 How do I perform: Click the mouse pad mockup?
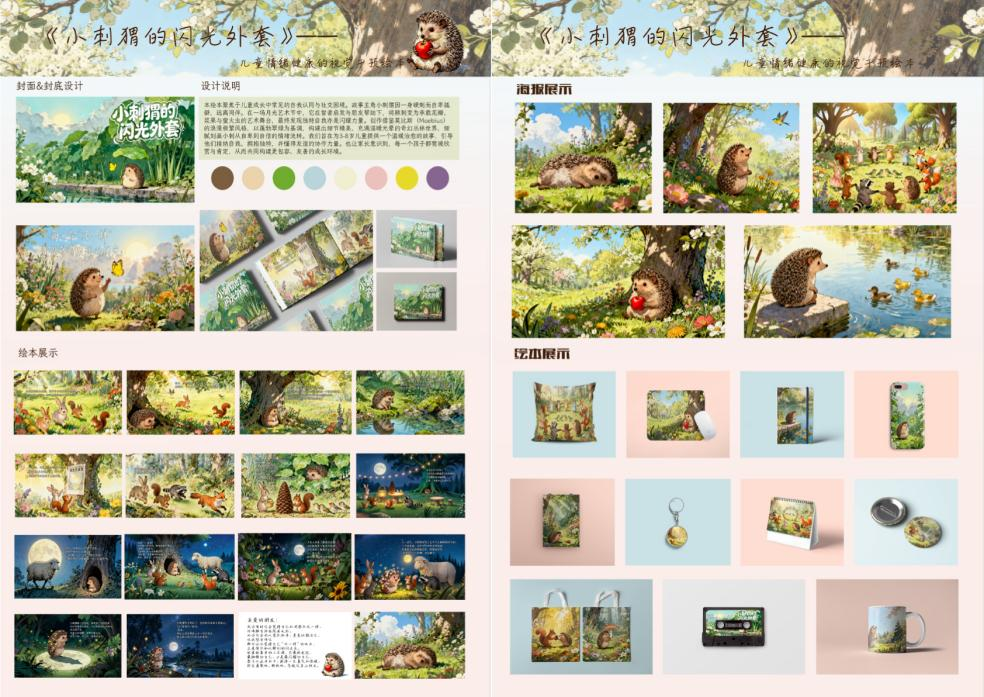point(677,414)
